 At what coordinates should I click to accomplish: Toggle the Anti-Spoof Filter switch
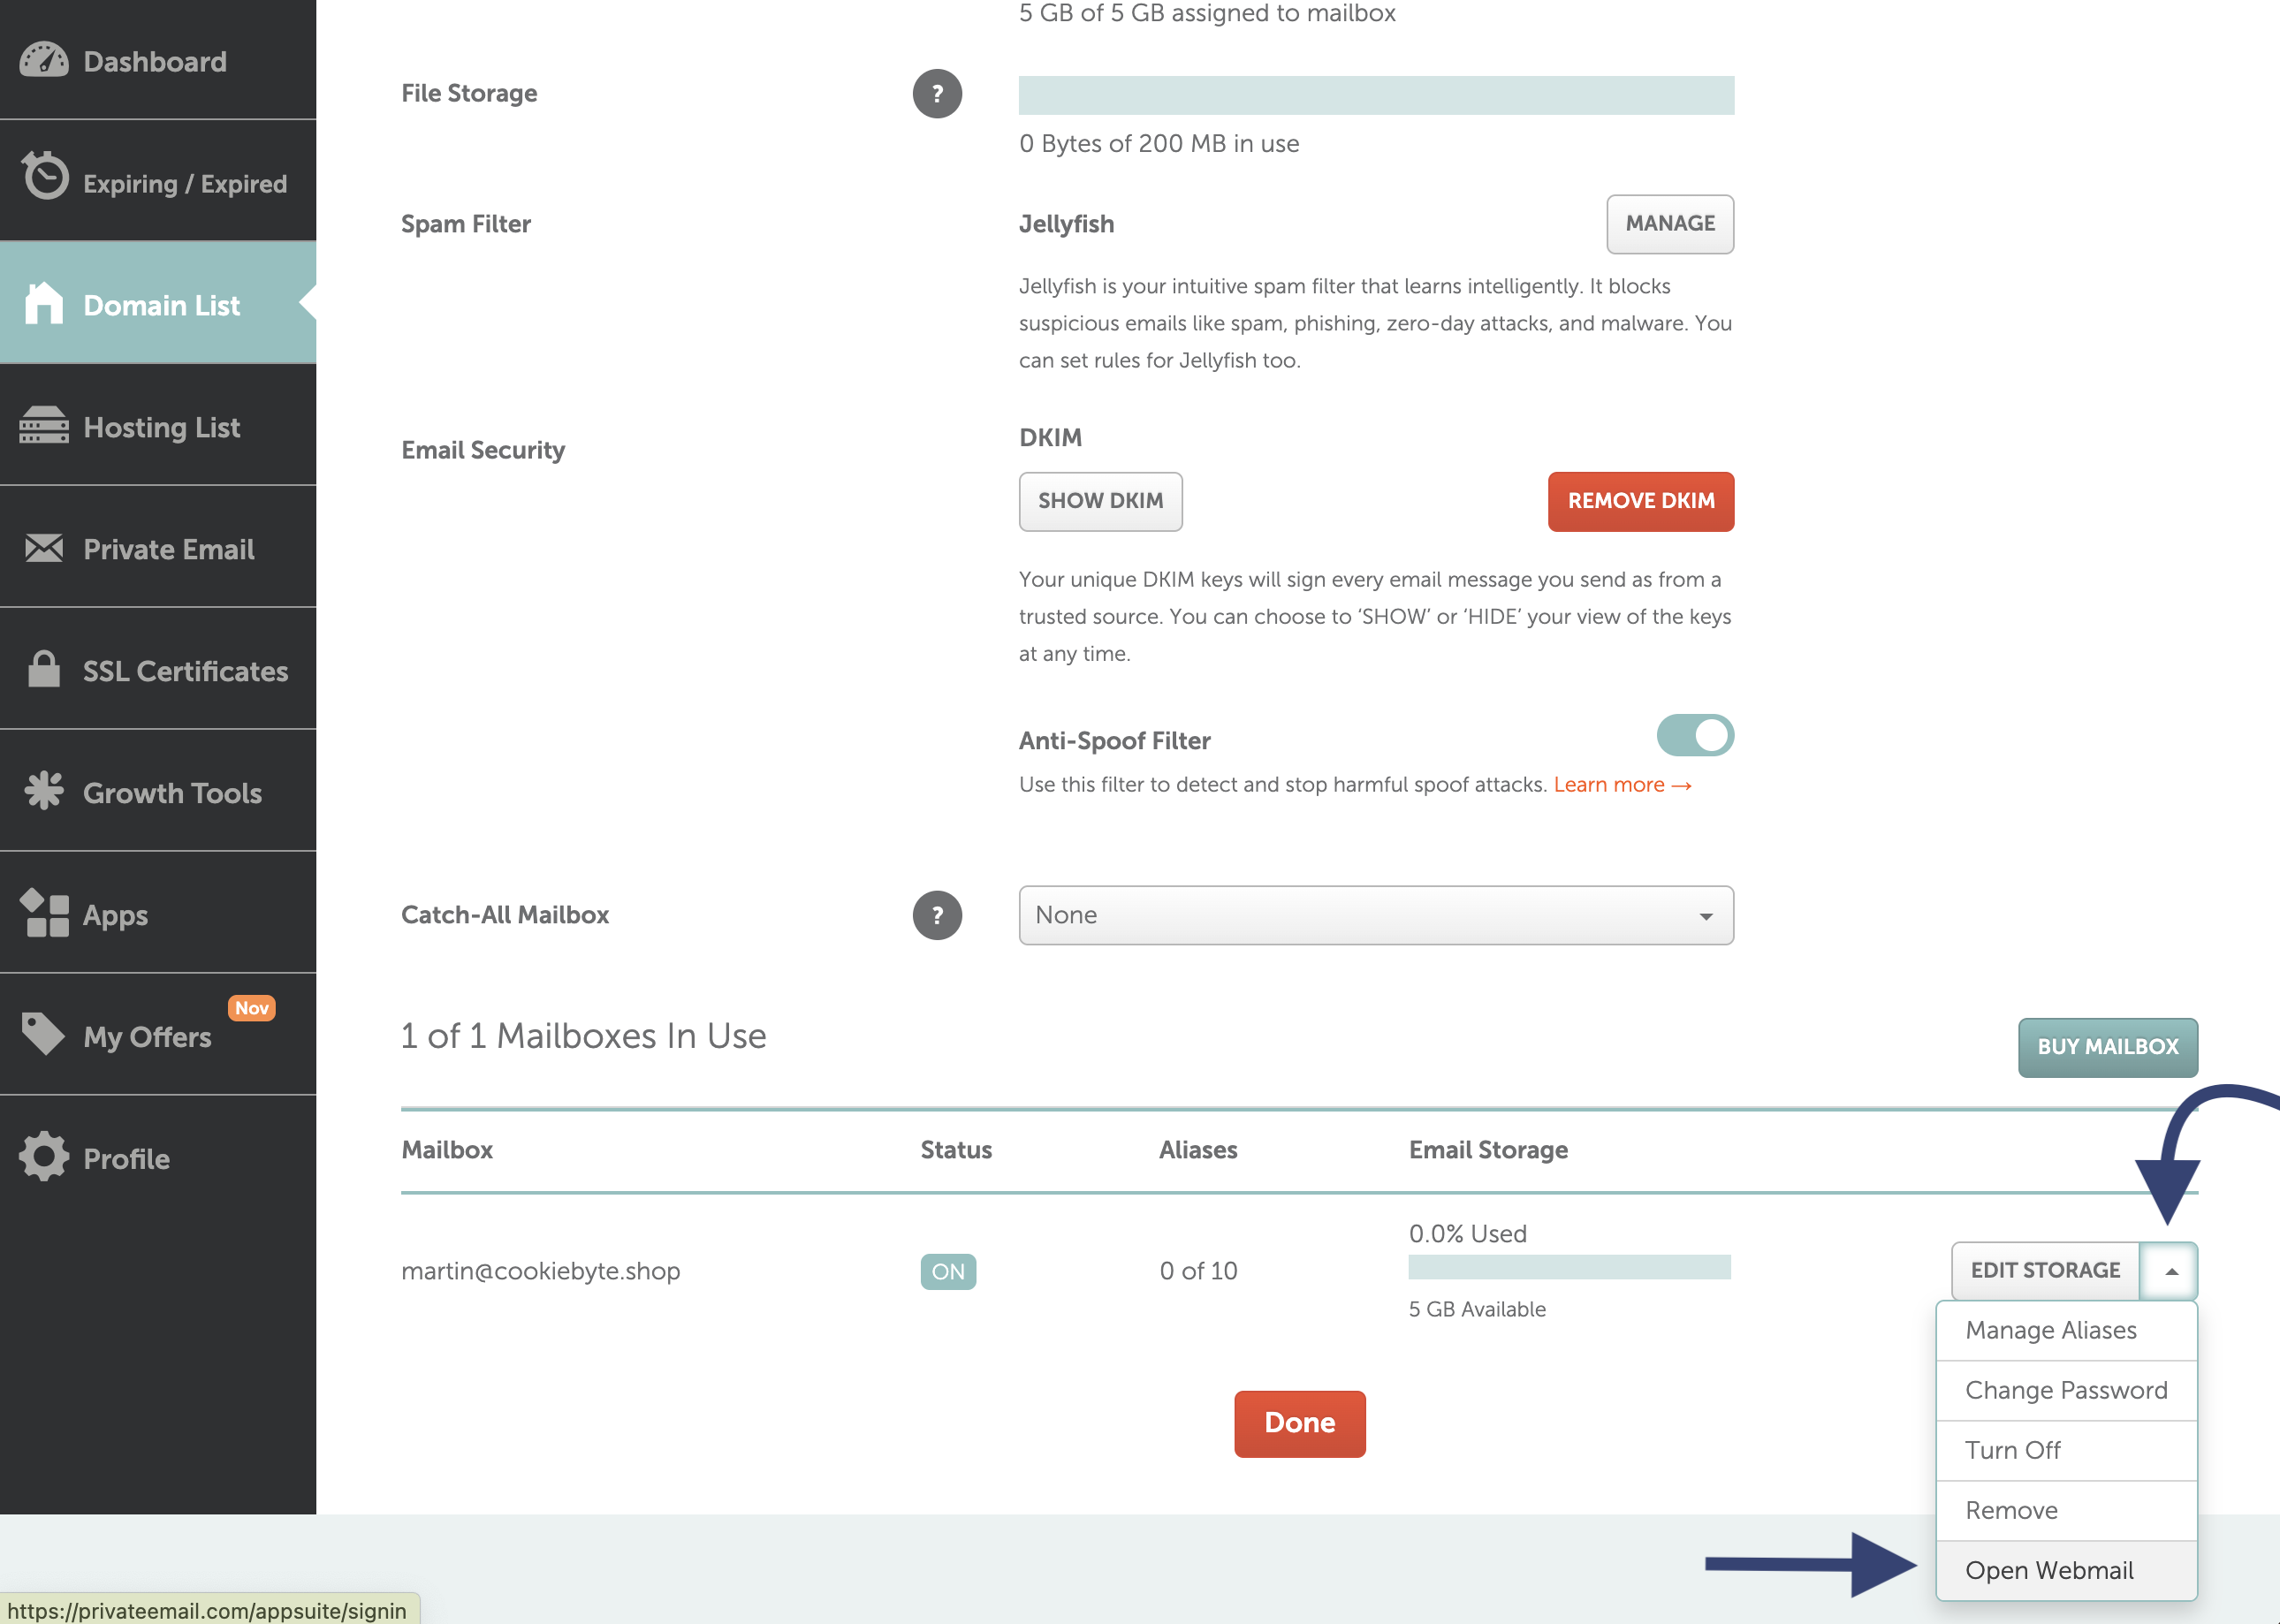tap(1694, 736)
